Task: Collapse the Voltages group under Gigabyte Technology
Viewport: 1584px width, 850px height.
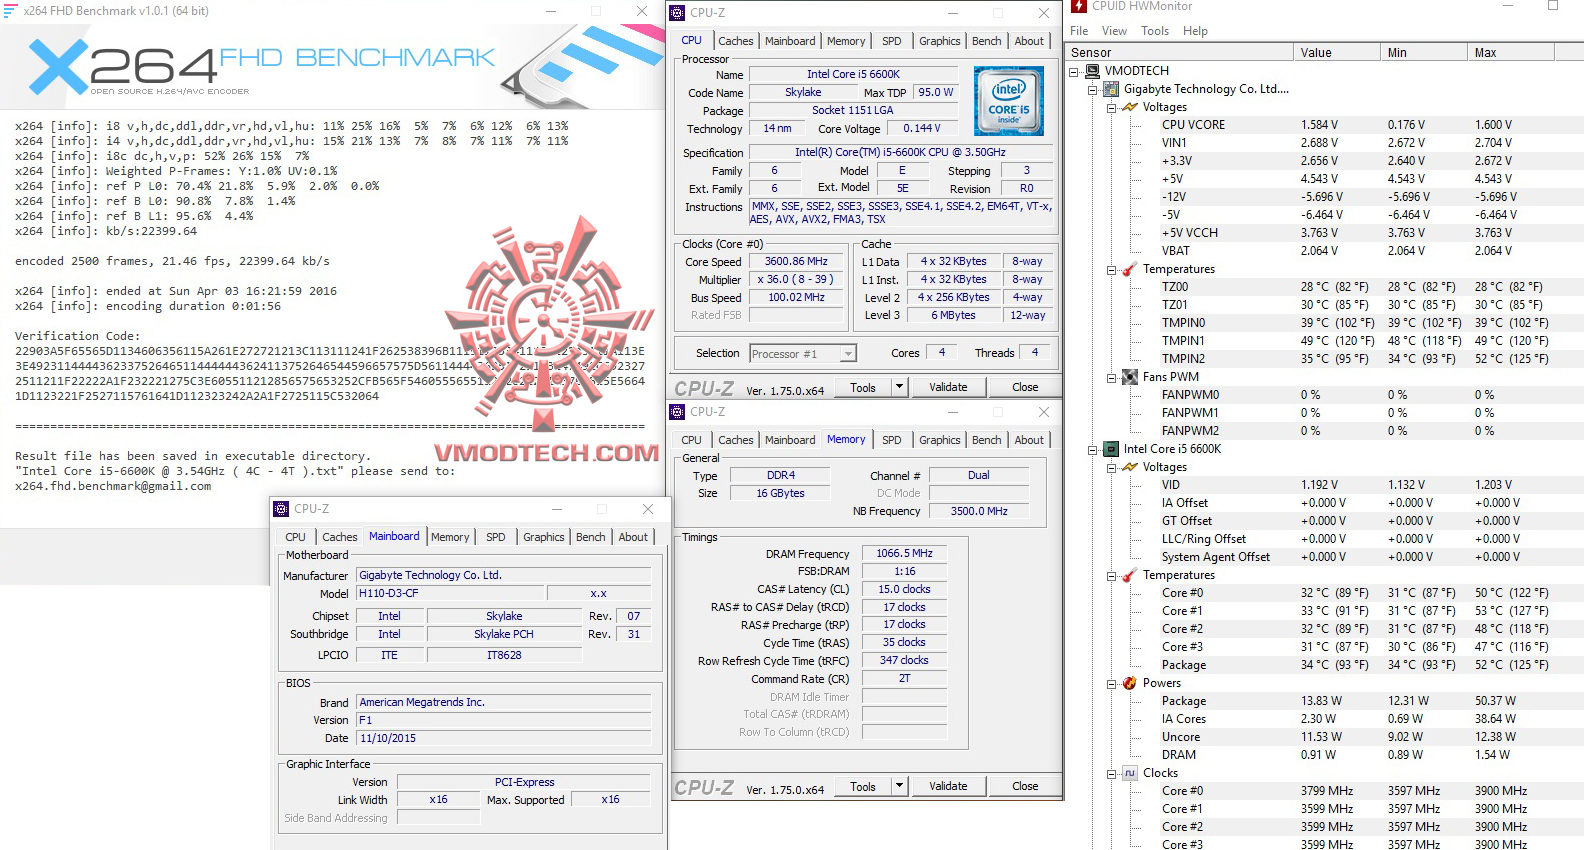Action: [x=1112, y=107]
